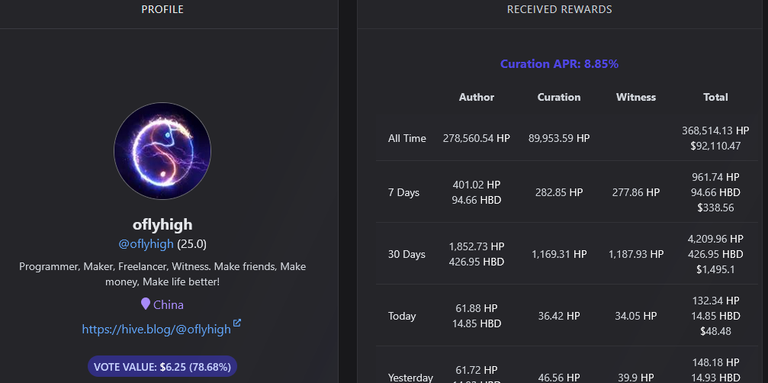The image size is (768, 383).
Task: Click the Today row label
Action: (x=402, y=316)
